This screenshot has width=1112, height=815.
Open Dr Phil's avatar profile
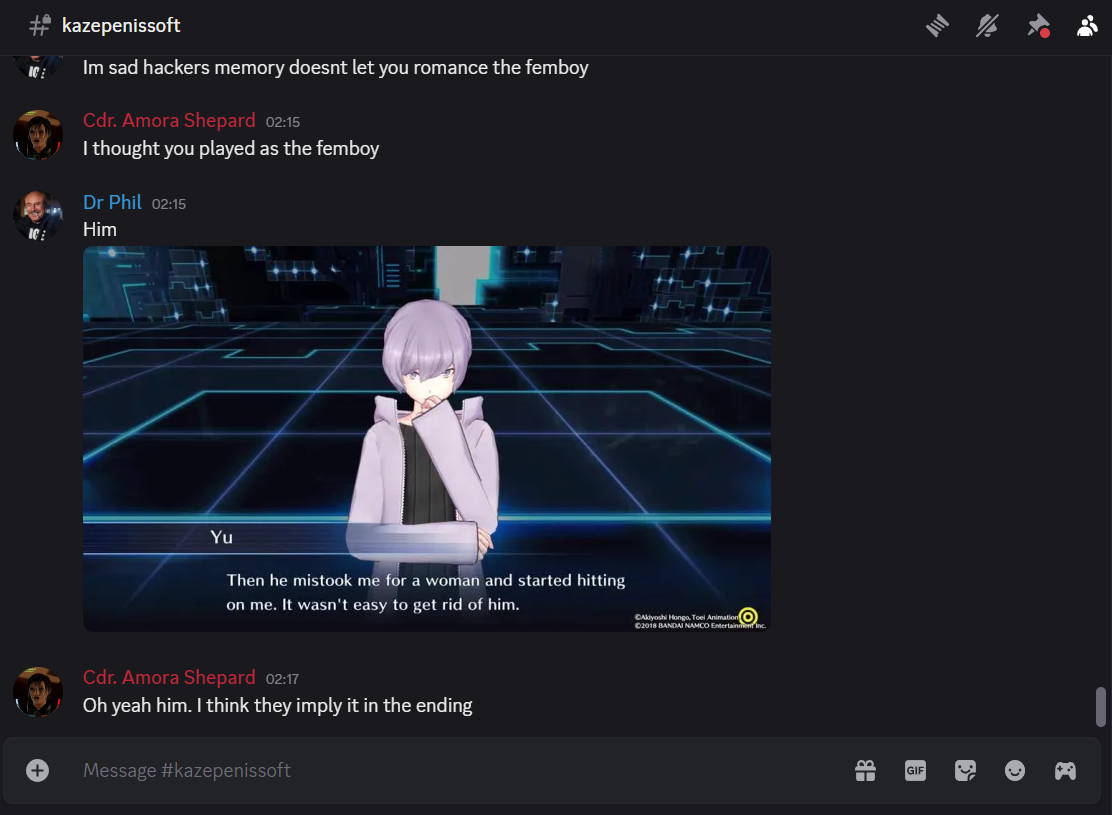pyautogui.click(x=38, y=216)
